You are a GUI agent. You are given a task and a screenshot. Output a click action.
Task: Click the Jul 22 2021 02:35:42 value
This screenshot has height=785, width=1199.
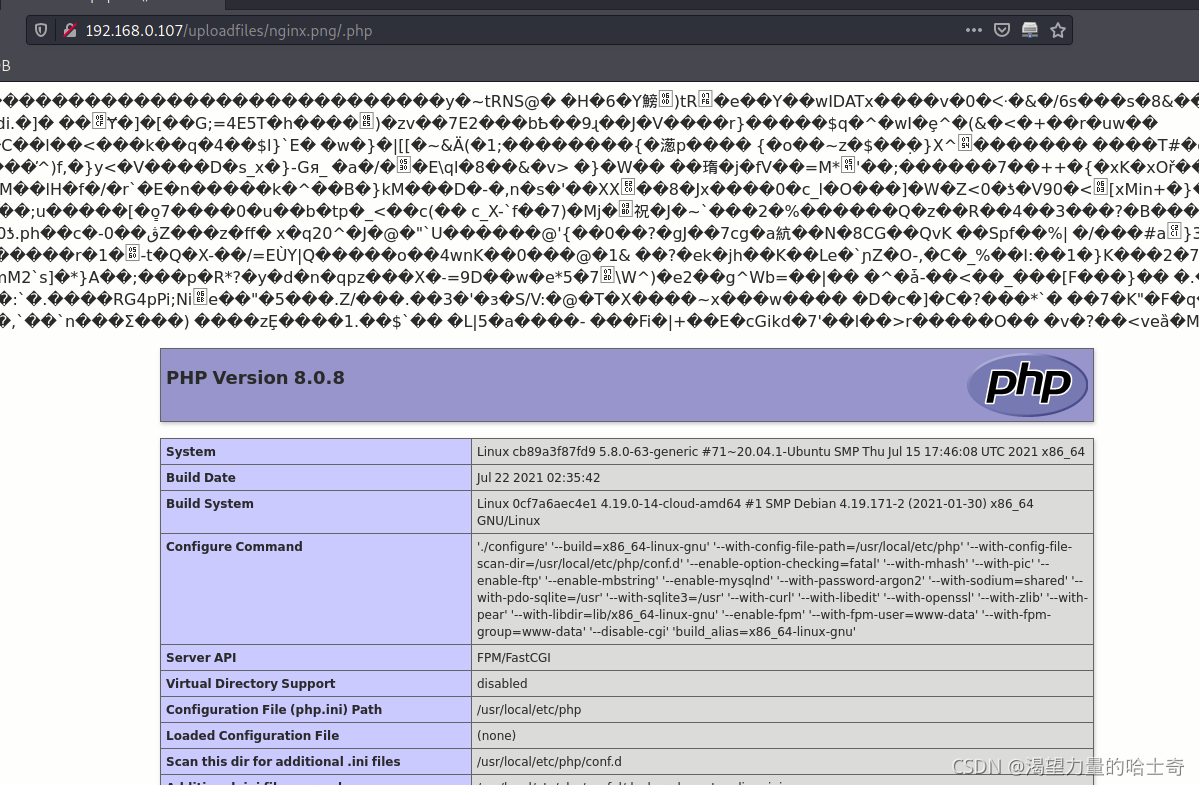[538, 478]
